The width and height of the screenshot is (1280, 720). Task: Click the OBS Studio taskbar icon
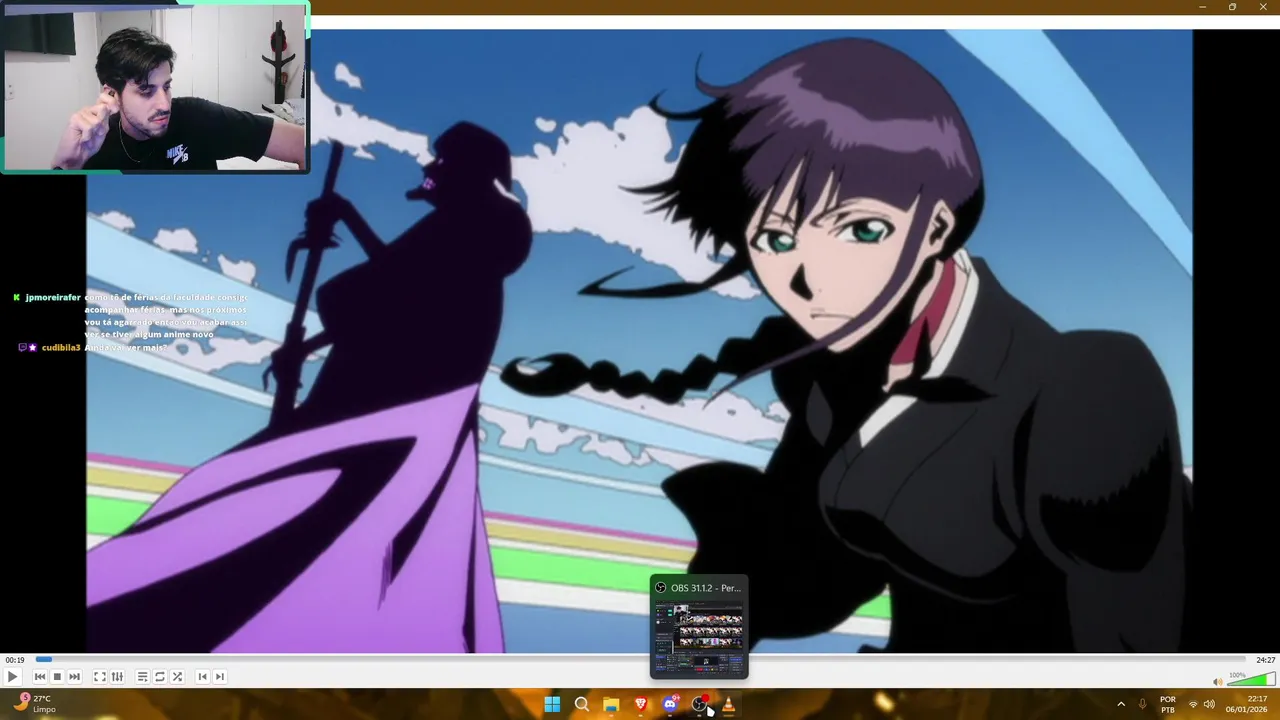pyautogui.click(x=699, y=705)
